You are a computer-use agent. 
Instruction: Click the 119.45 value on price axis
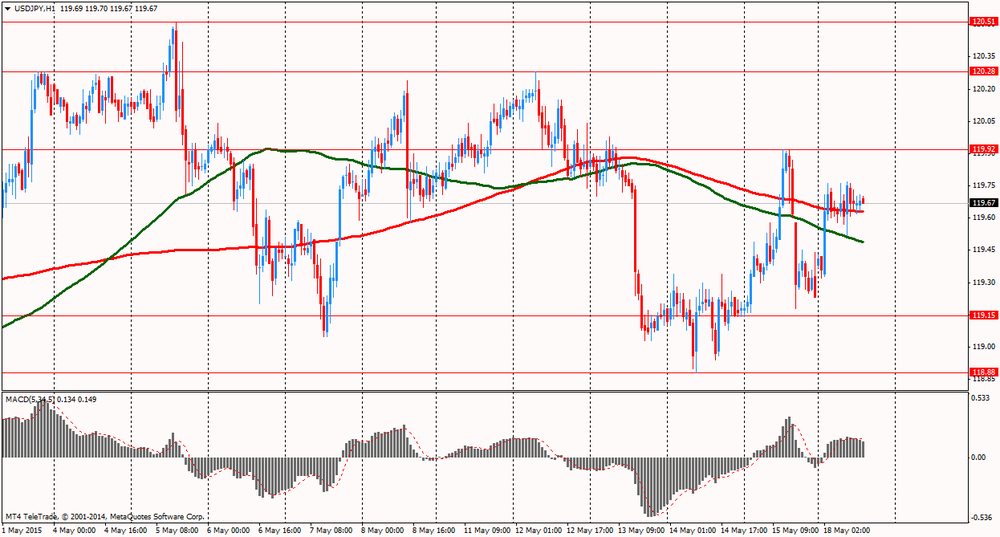tap(984, 249)
